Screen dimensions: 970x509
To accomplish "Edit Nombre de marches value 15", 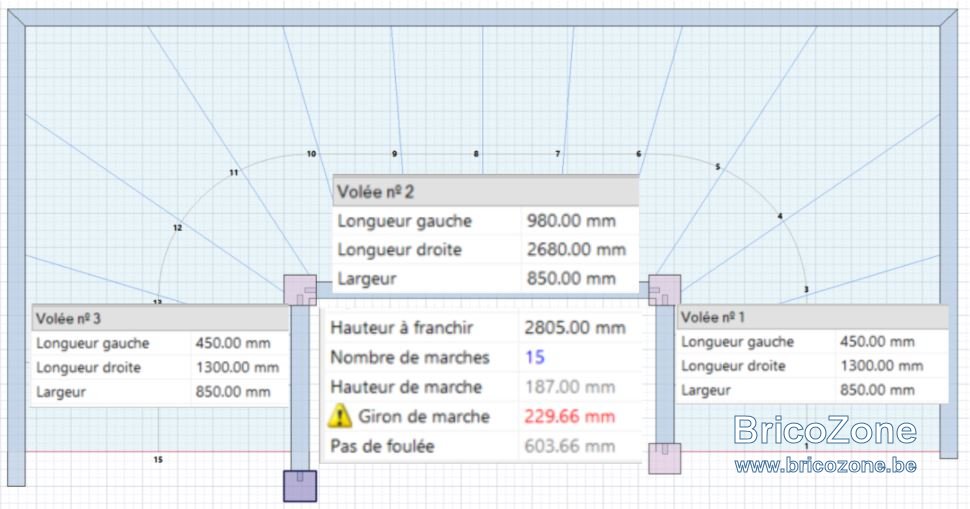I will [x=534, y=357].
